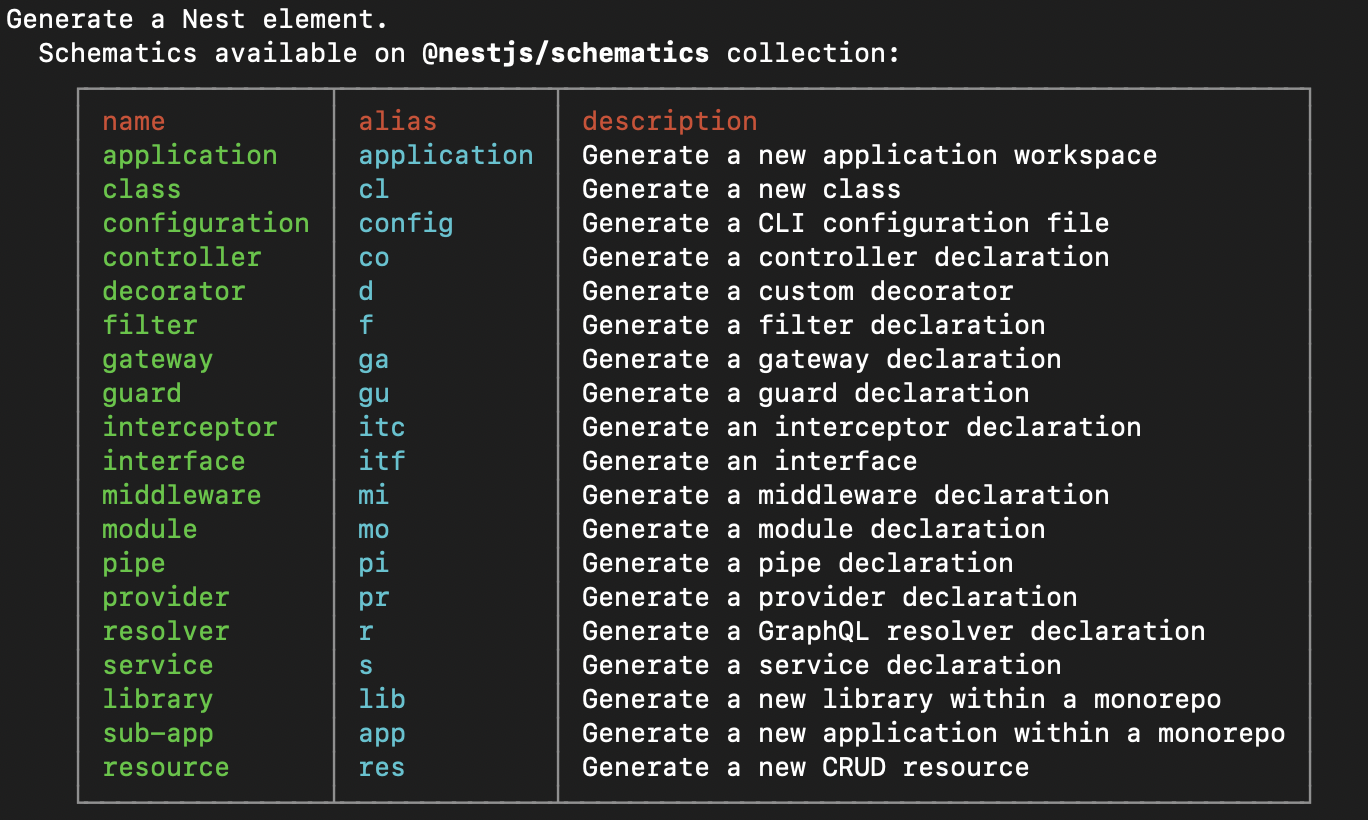The height and width of the screenshot is (820, 1368).
Task: Click 'Generate a new application workspace' description
Action: pyautogui.click(x=870, y=156)
